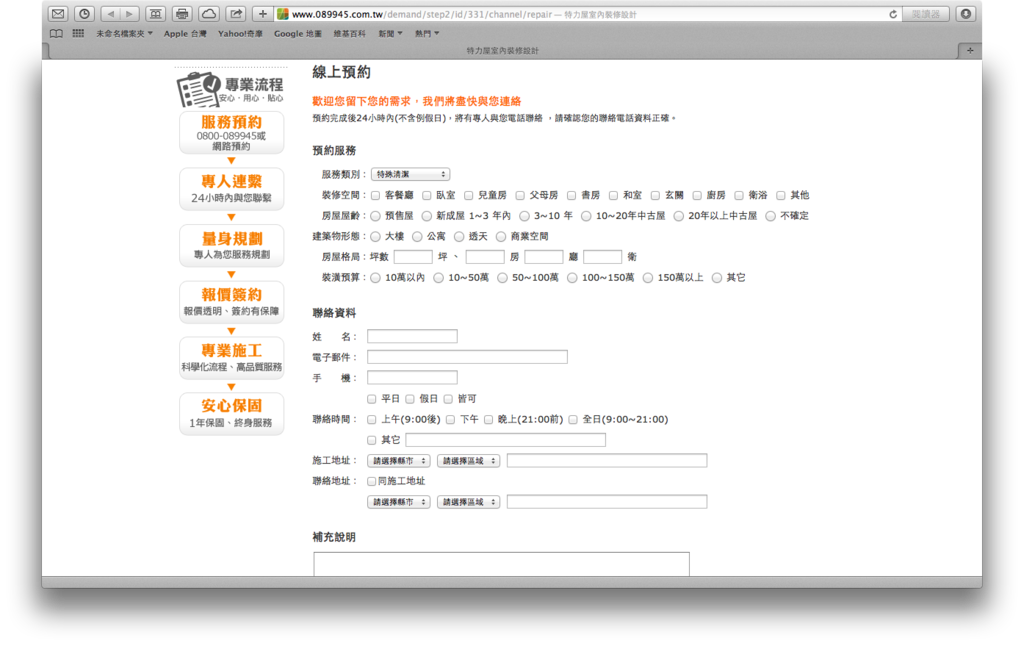
Task: Check the 臥室 checkbox
Action: pyautogui.click(x=426, y=195)
